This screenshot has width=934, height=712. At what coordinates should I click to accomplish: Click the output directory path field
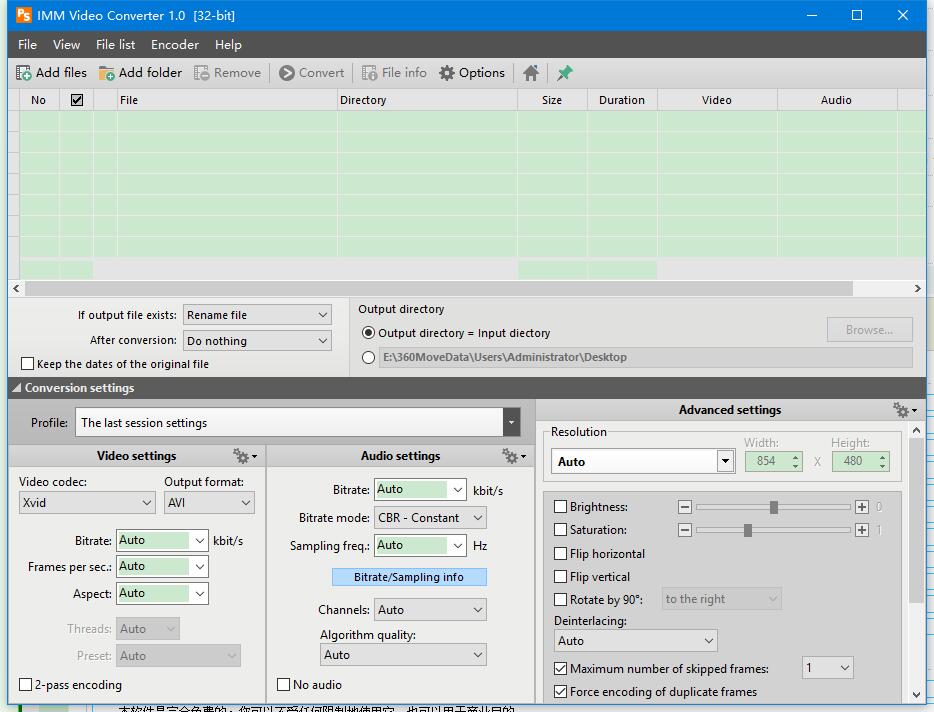(646, 357)
